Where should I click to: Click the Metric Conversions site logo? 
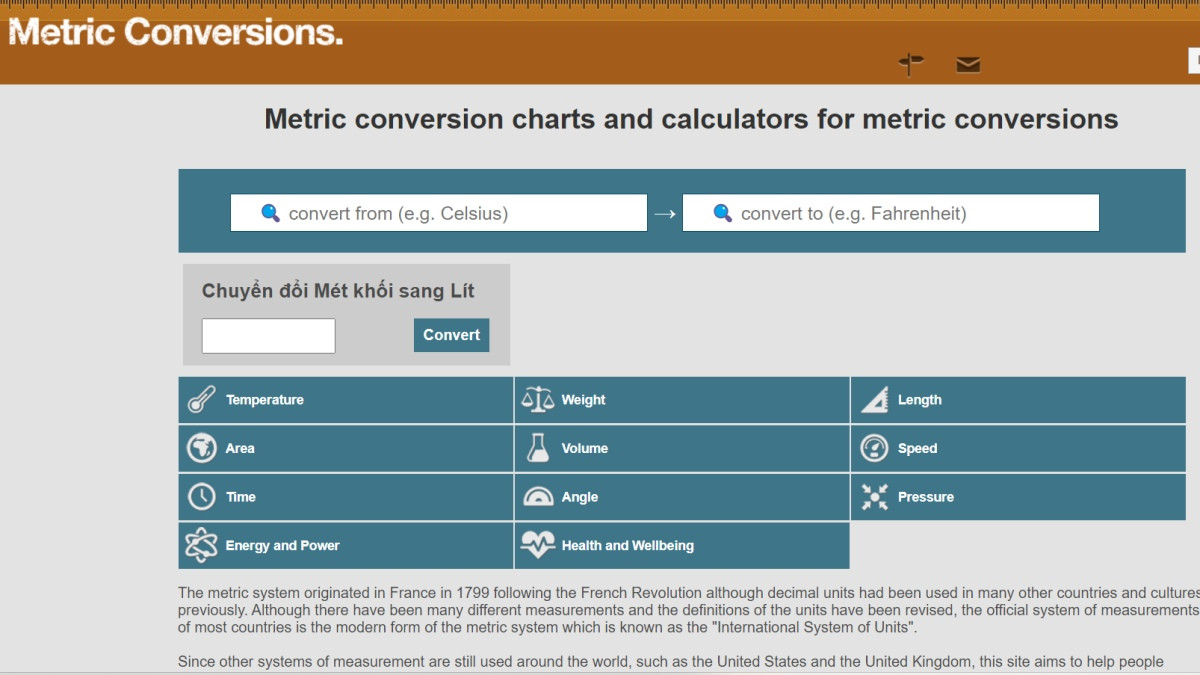[x=175, y=32]
